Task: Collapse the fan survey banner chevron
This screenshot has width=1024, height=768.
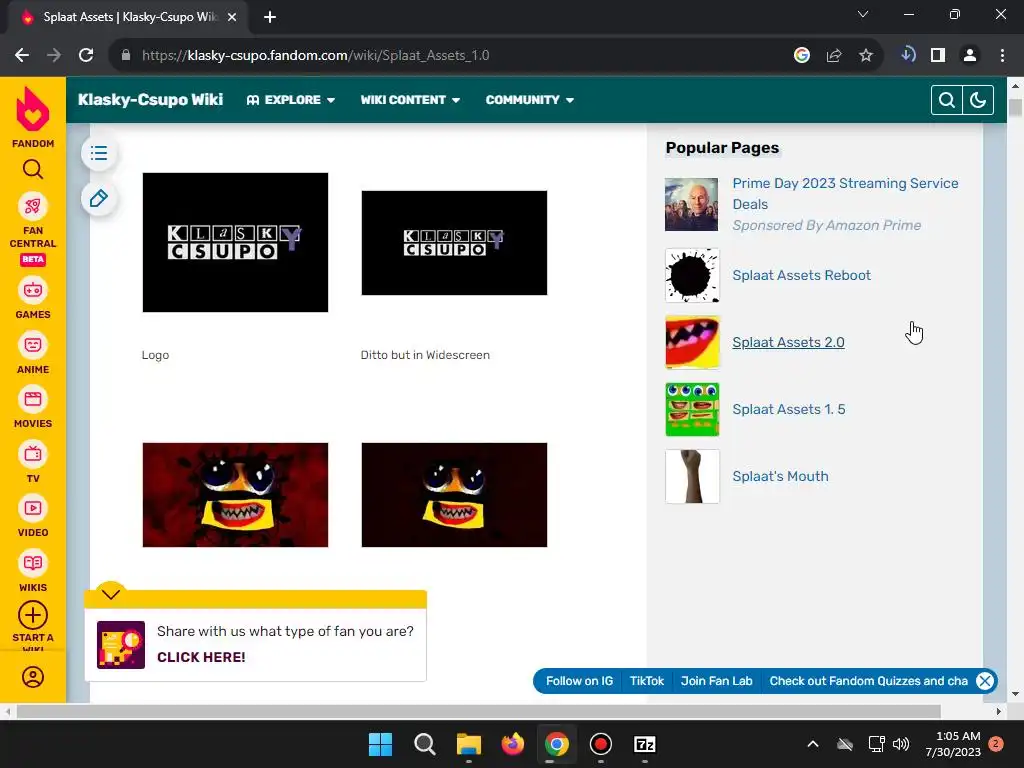Action: (x=111, y=594)
